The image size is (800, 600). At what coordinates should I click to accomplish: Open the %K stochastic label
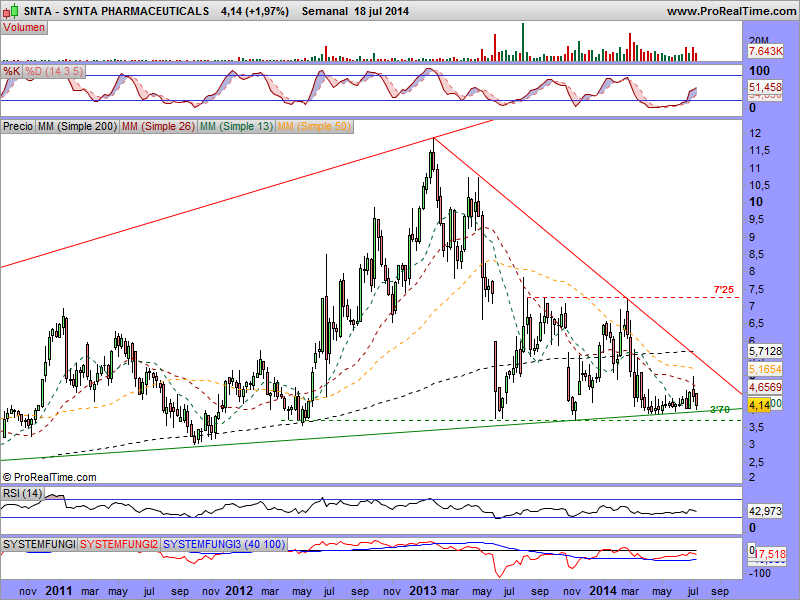click(x=11, y=71)
